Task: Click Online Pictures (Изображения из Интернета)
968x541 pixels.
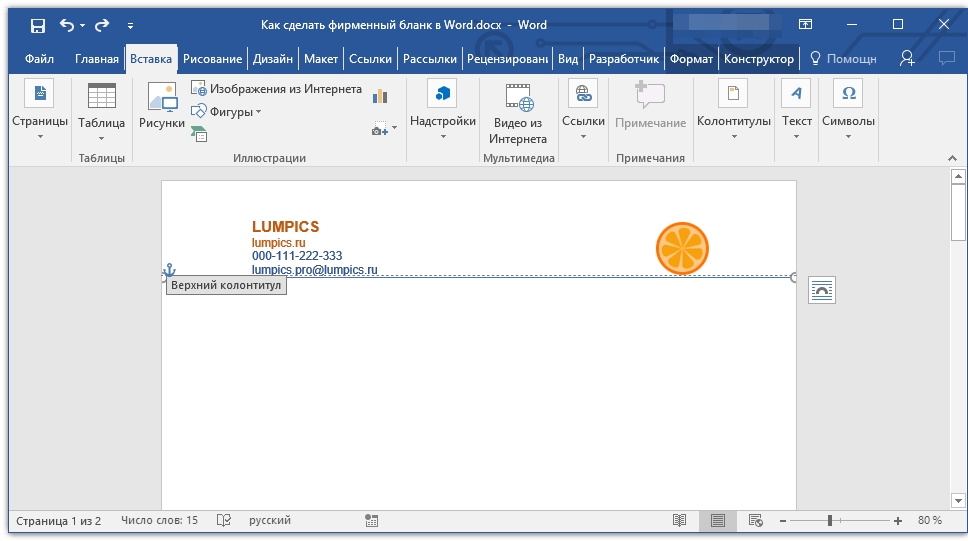Action: pos(277,89)
